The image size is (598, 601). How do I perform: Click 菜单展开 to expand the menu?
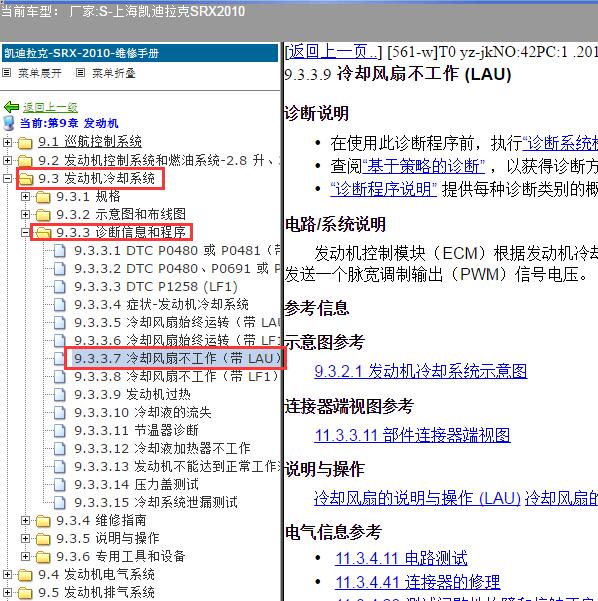coord(40,73)
